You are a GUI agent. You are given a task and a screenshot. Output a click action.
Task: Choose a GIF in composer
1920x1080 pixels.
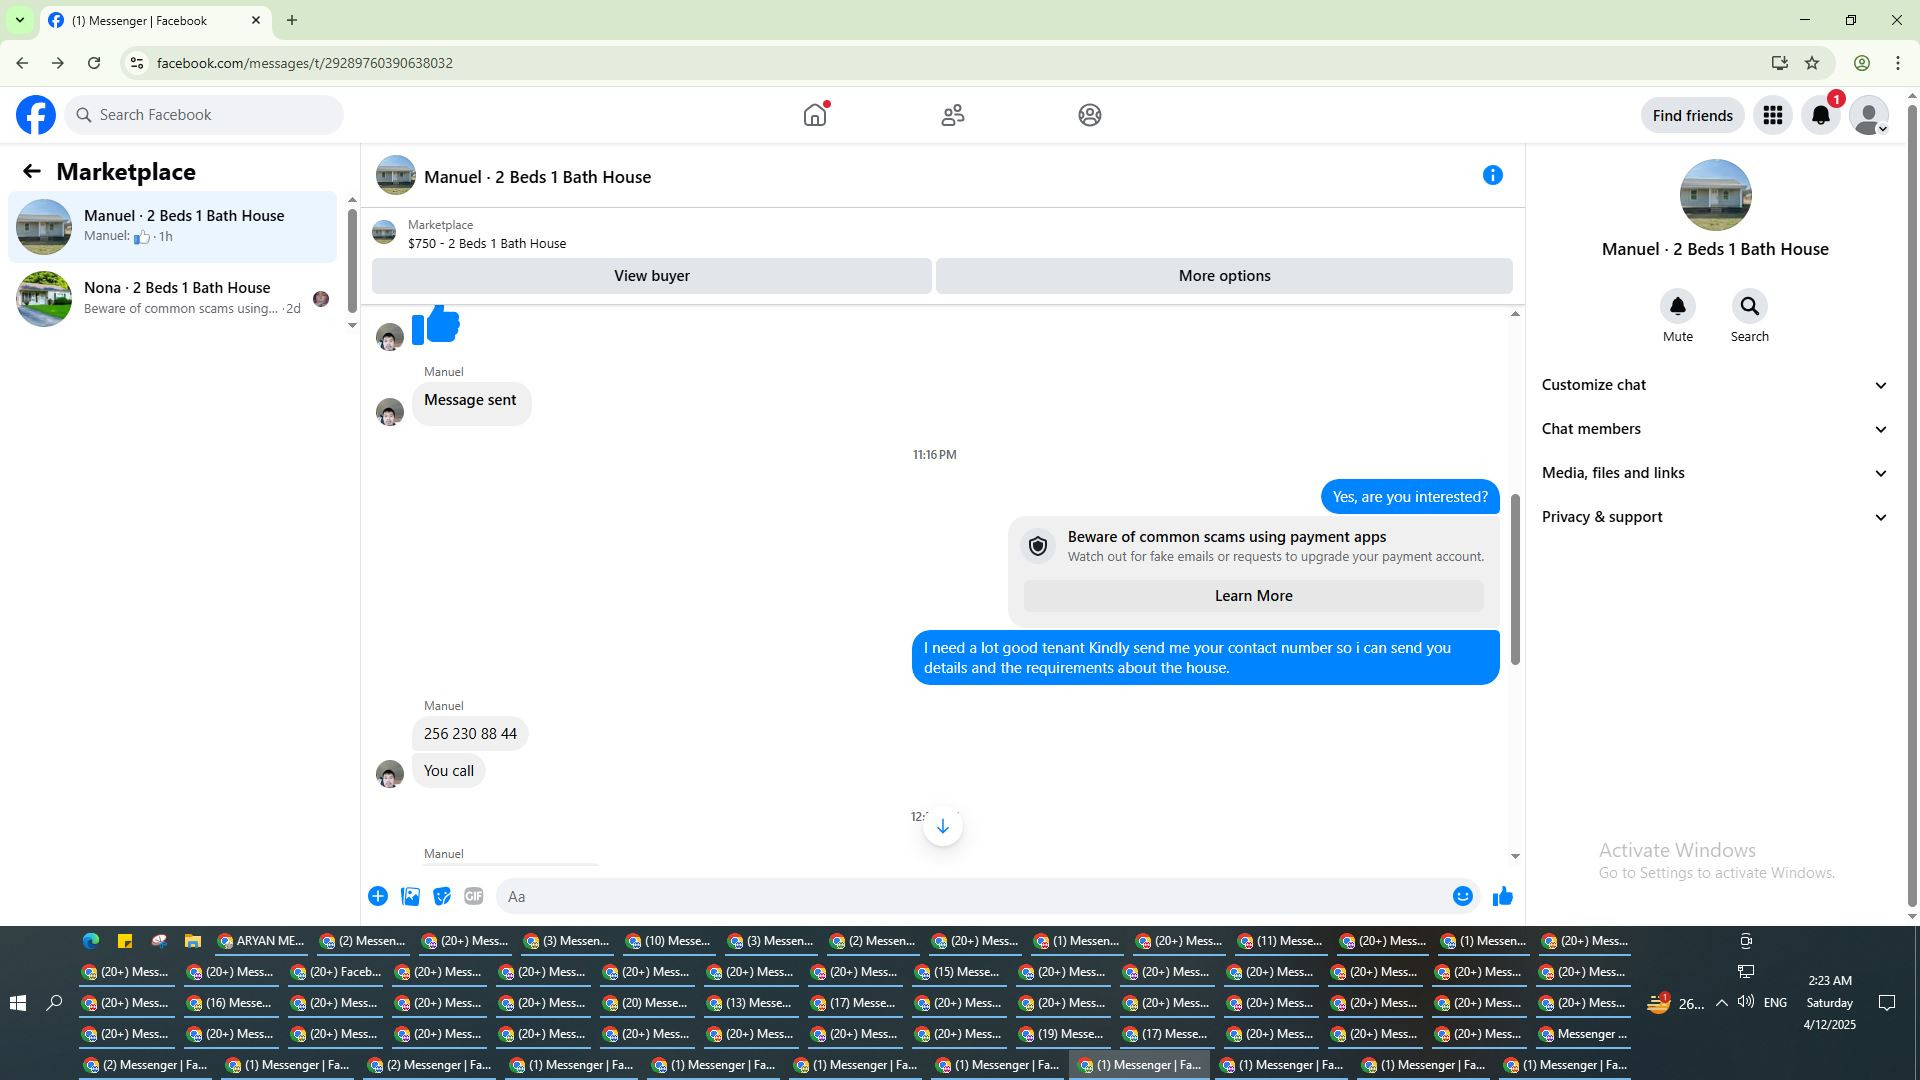(x=474, y=896)
